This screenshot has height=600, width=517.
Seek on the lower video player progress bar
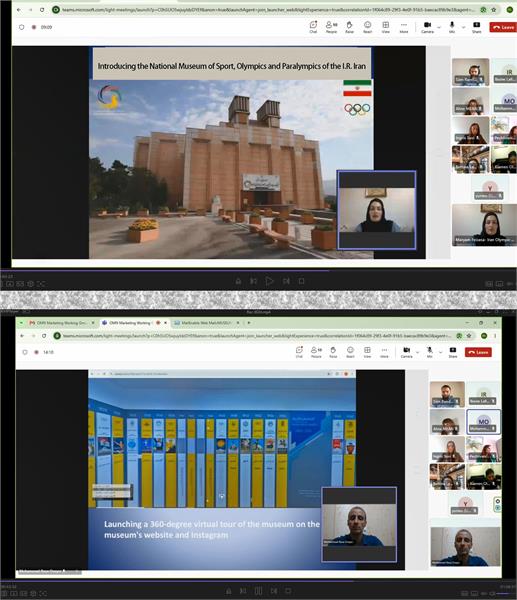click(x=258, y=580)
